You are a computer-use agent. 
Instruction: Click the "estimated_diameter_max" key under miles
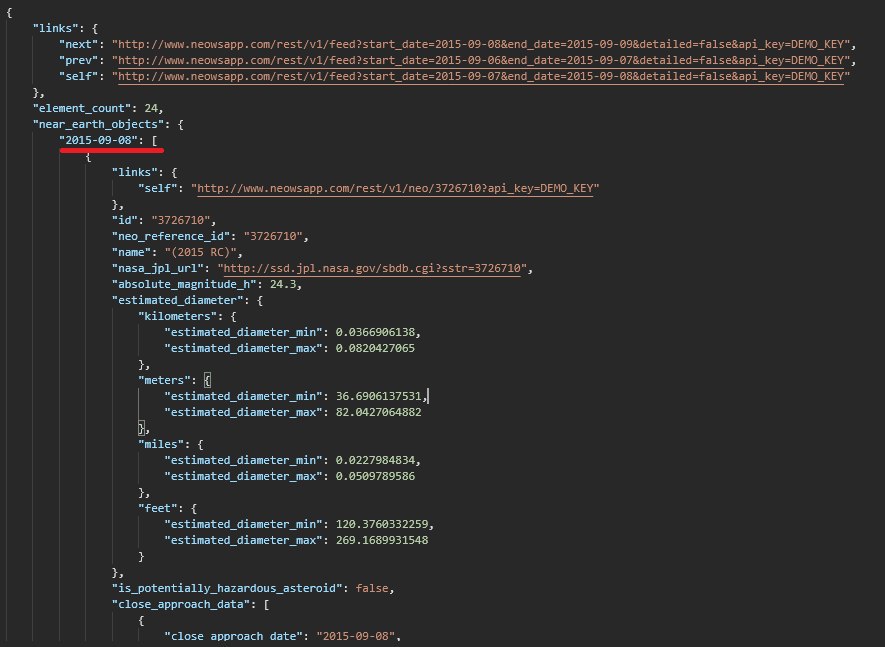(x=243, y=476)
